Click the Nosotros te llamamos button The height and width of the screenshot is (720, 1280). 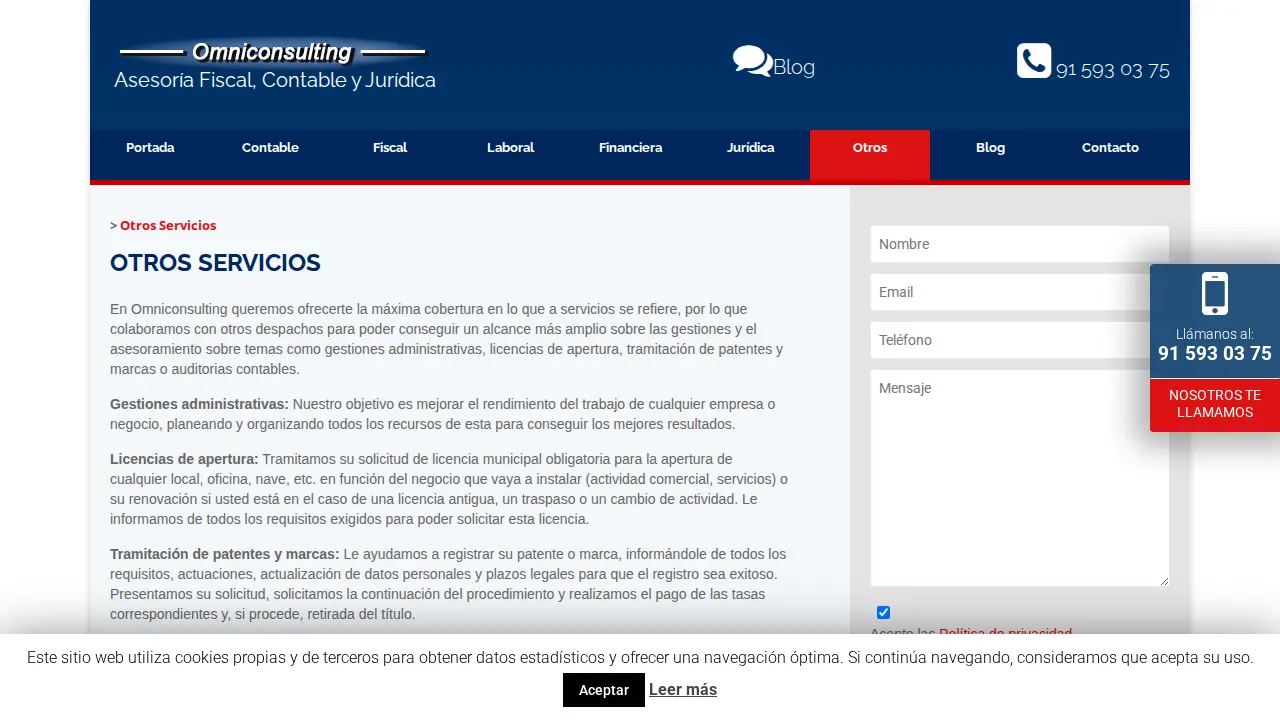(x=1215, y=404)
